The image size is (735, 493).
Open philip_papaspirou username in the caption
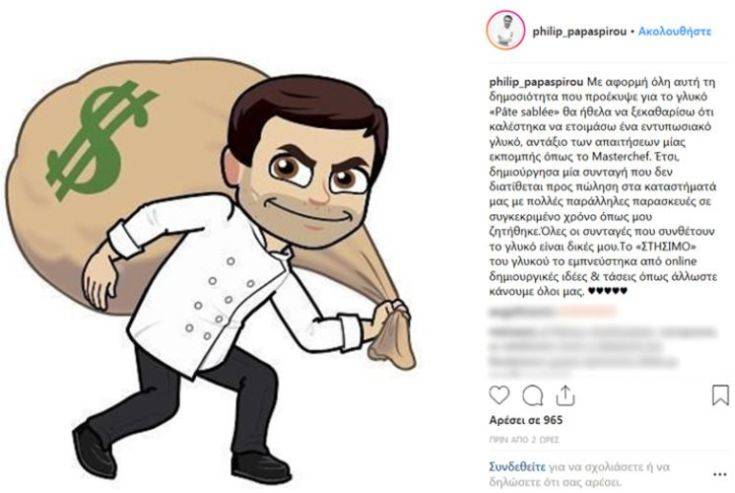(536, 82)
